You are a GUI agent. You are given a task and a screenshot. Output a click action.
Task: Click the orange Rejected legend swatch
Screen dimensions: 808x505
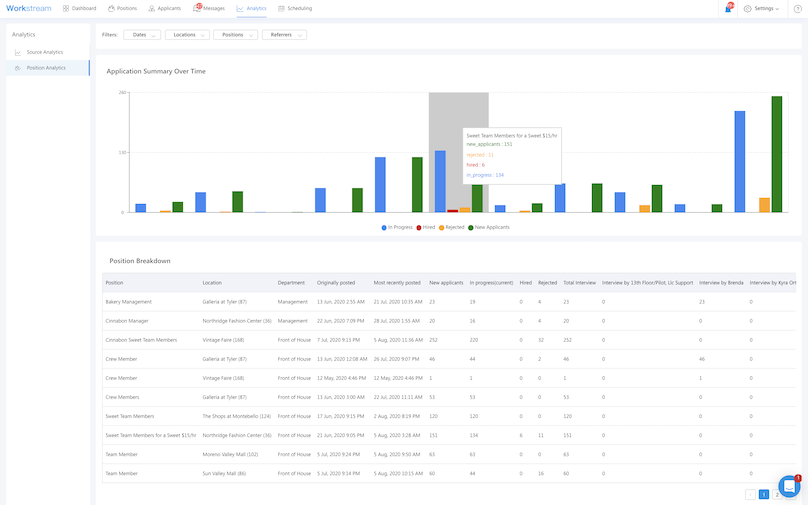pyautogui.click(x=441, y=227)
